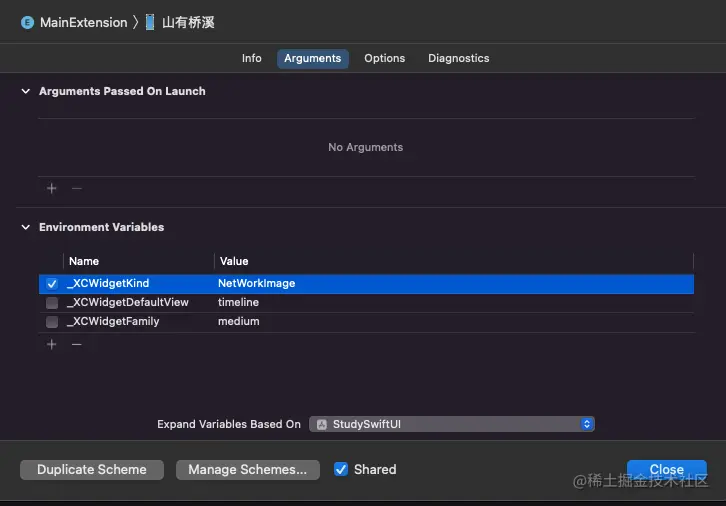The image size is (726, 506).
Task: Click the No Arguments placeholder text
Action: tap(365, 147)
